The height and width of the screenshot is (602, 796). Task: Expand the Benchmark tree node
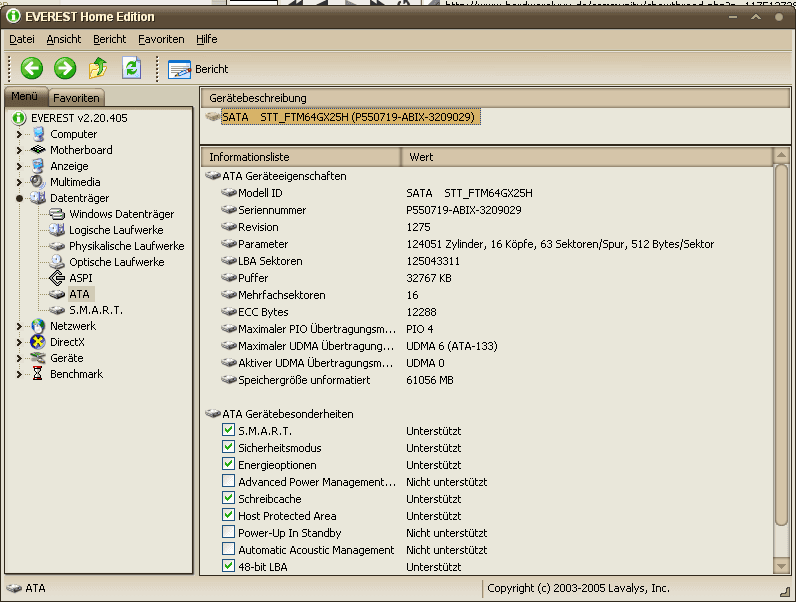point(19,375)
